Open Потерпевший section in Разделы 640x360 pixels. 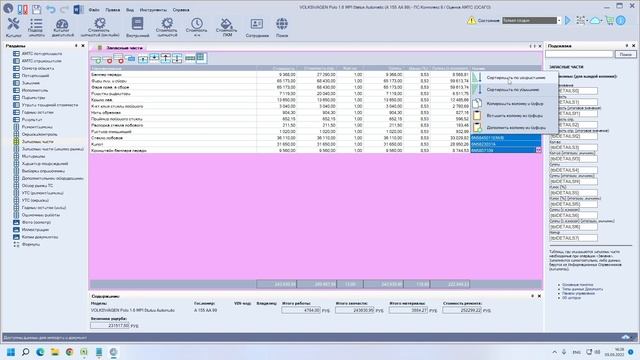(x=35, y=76)
